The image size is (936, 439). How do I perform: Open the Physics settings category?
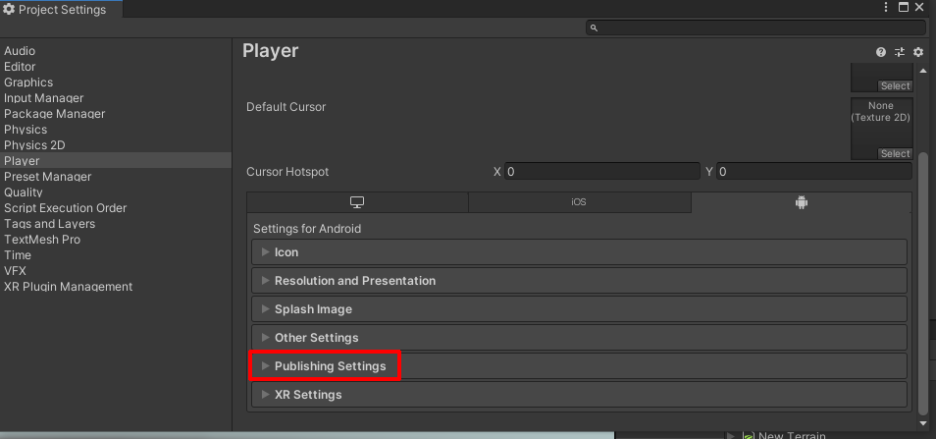click(25, 130)
